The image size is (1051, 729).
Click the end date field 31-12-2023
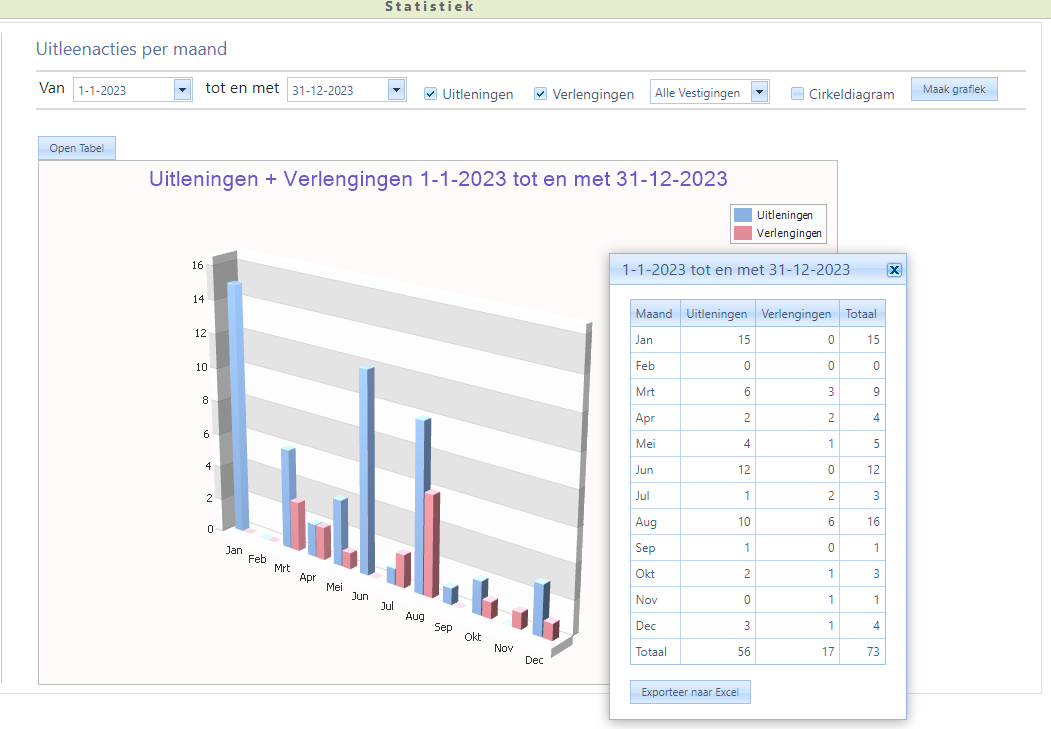(x=335, y=91)
